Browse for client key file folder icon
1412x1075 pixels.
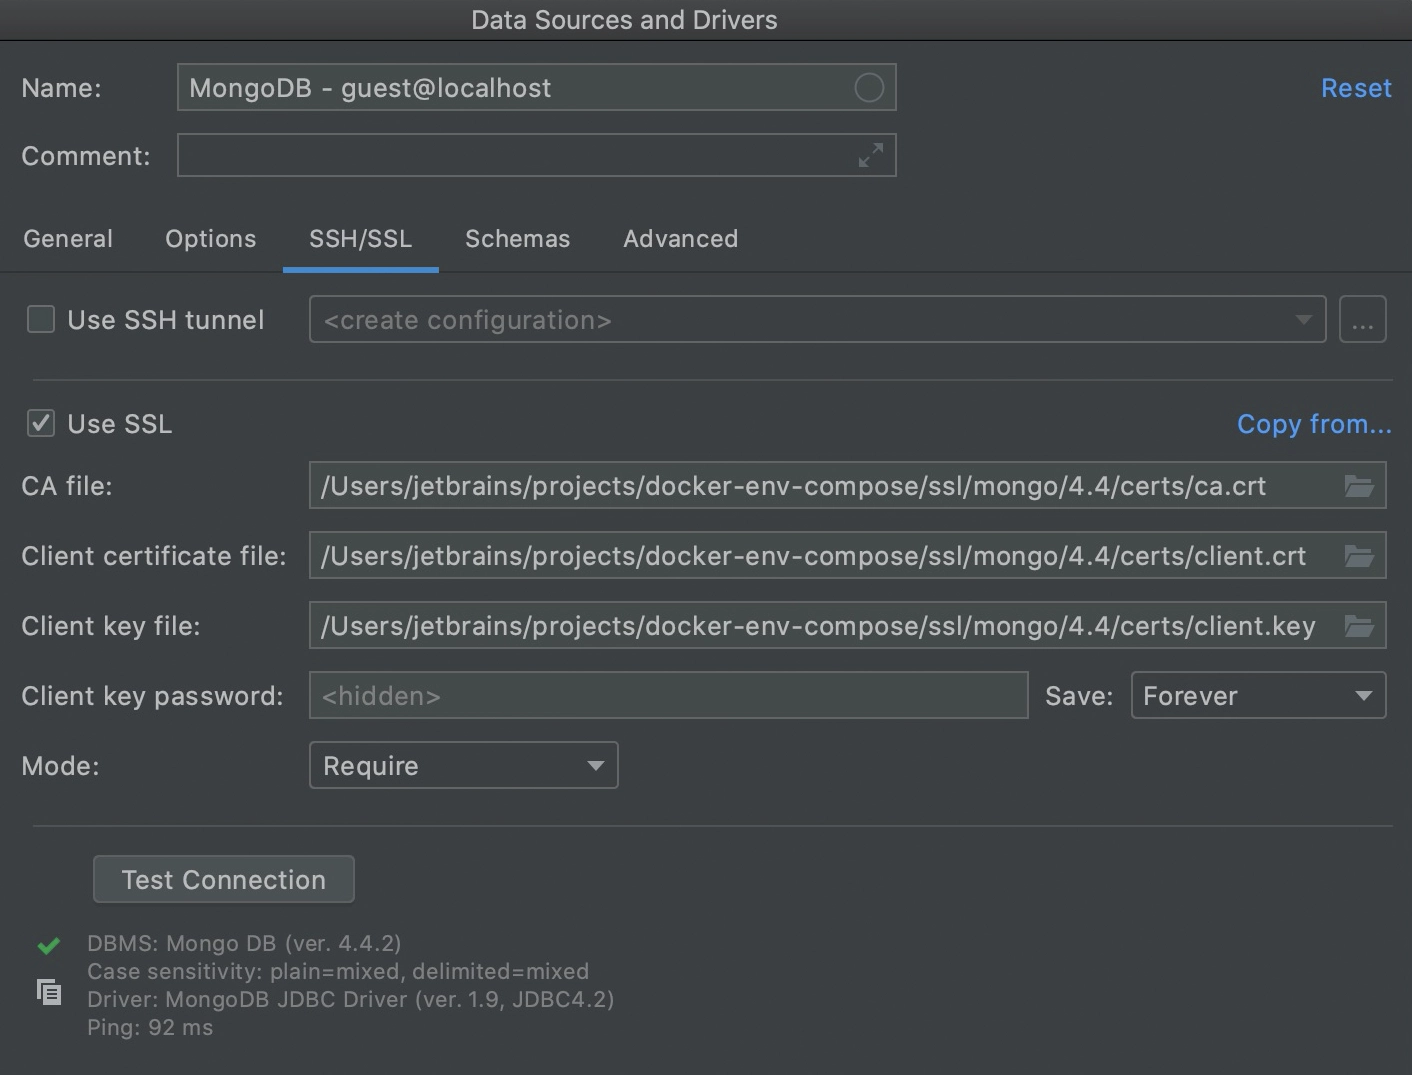click(1359, 626)
